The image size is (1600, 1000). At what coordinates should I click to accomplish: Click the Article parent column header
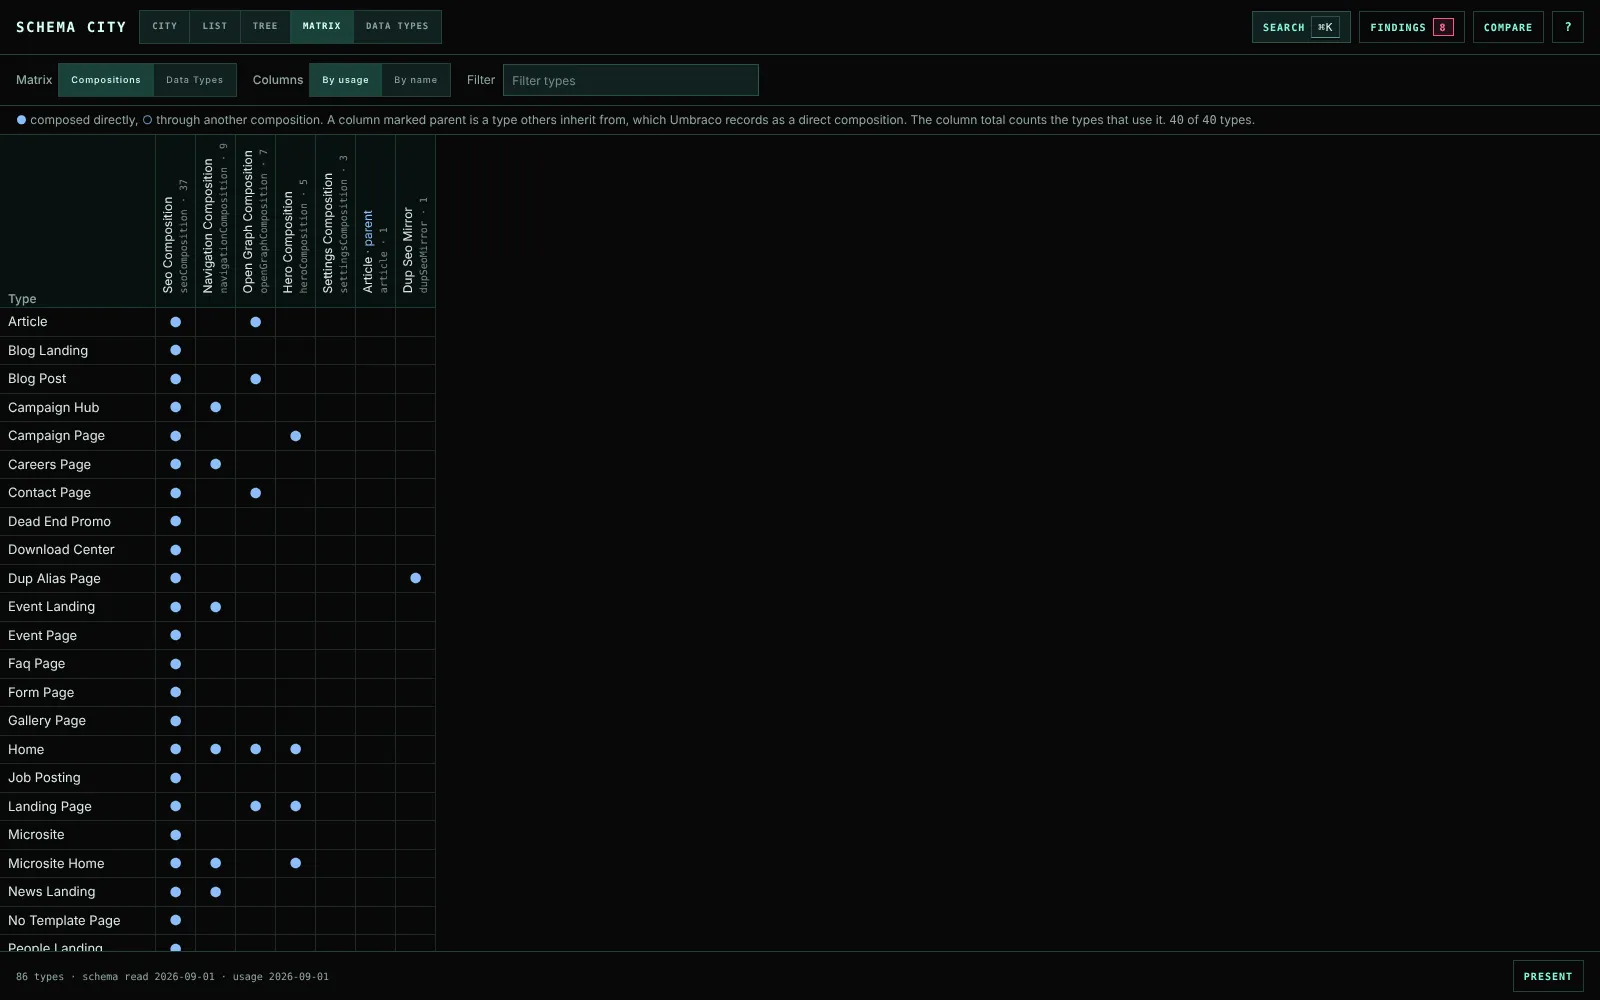(375, 221)
